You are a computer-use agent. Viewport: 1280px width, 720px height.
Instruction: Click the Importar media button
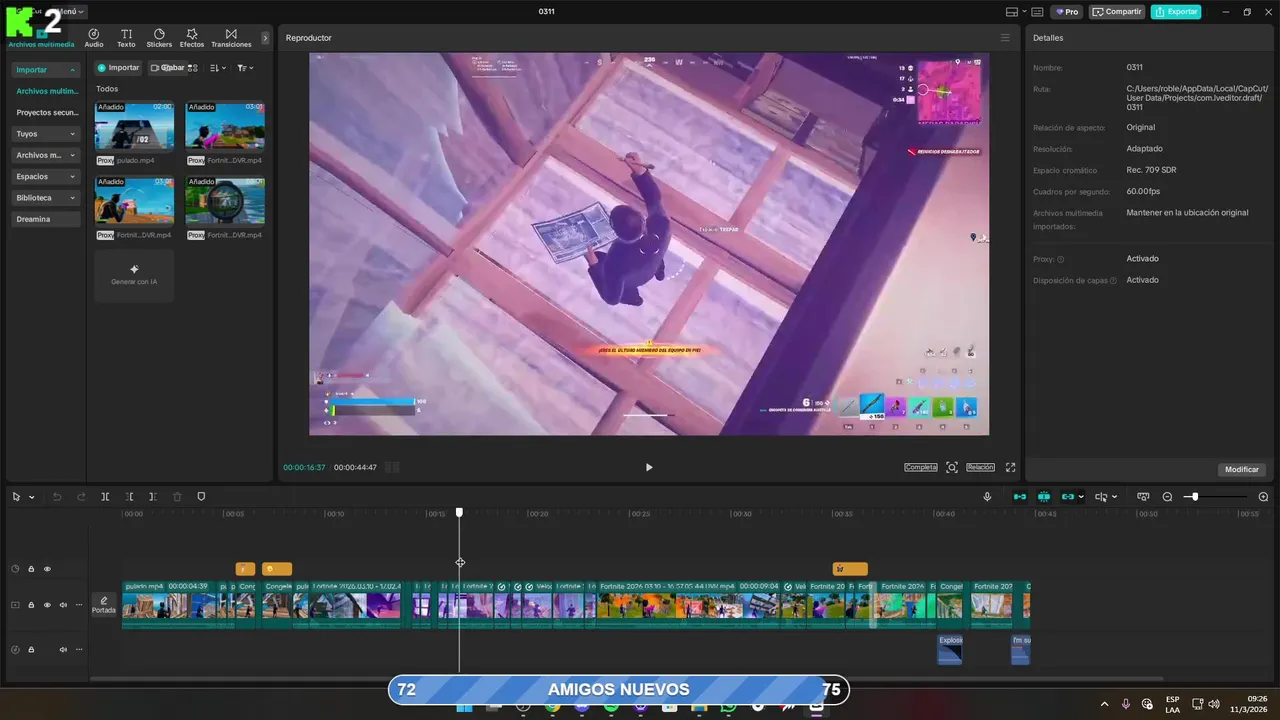coord(118,68)
